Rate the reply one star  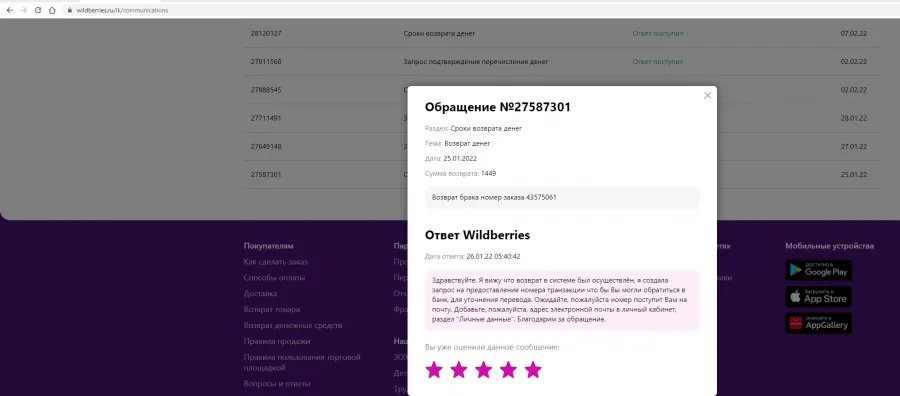coord(434,370)
